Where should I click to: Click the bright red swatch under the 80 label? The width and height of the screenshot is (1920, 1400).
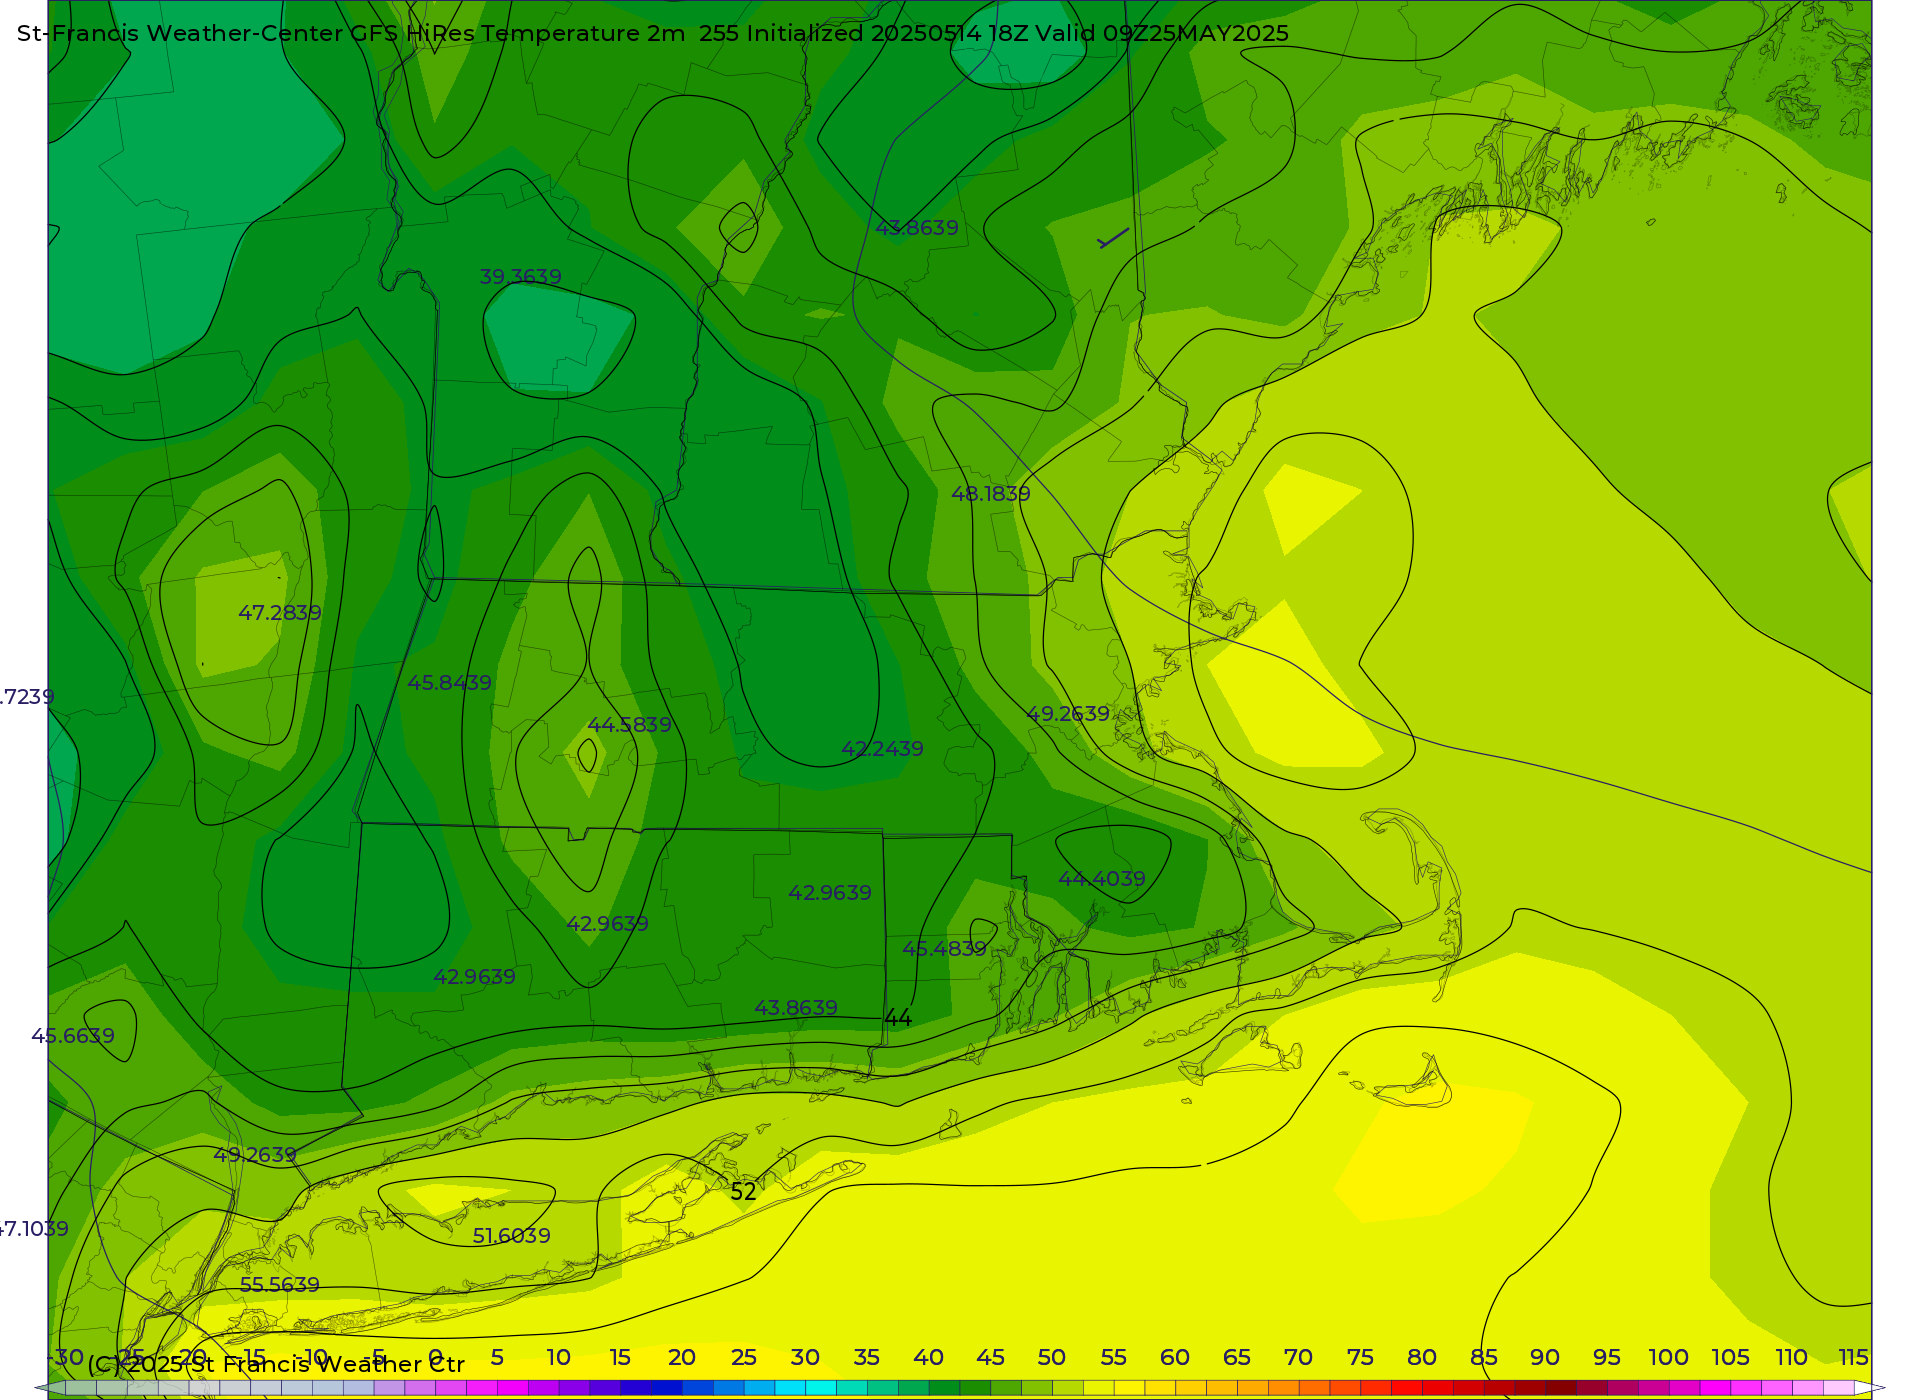1406,1388
